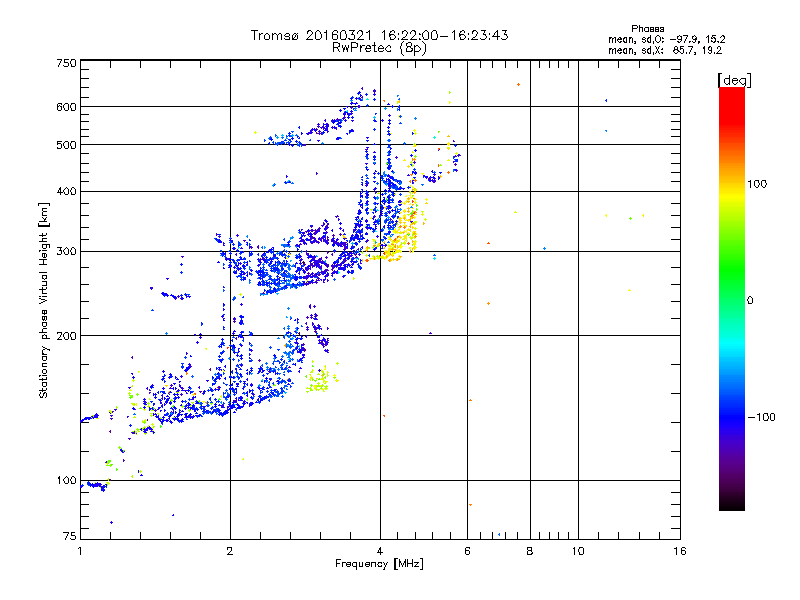The height and width of the screenshot is (600, 800).
Task: Click the x-axis tick label '10'
Action: tap(578, 551)
